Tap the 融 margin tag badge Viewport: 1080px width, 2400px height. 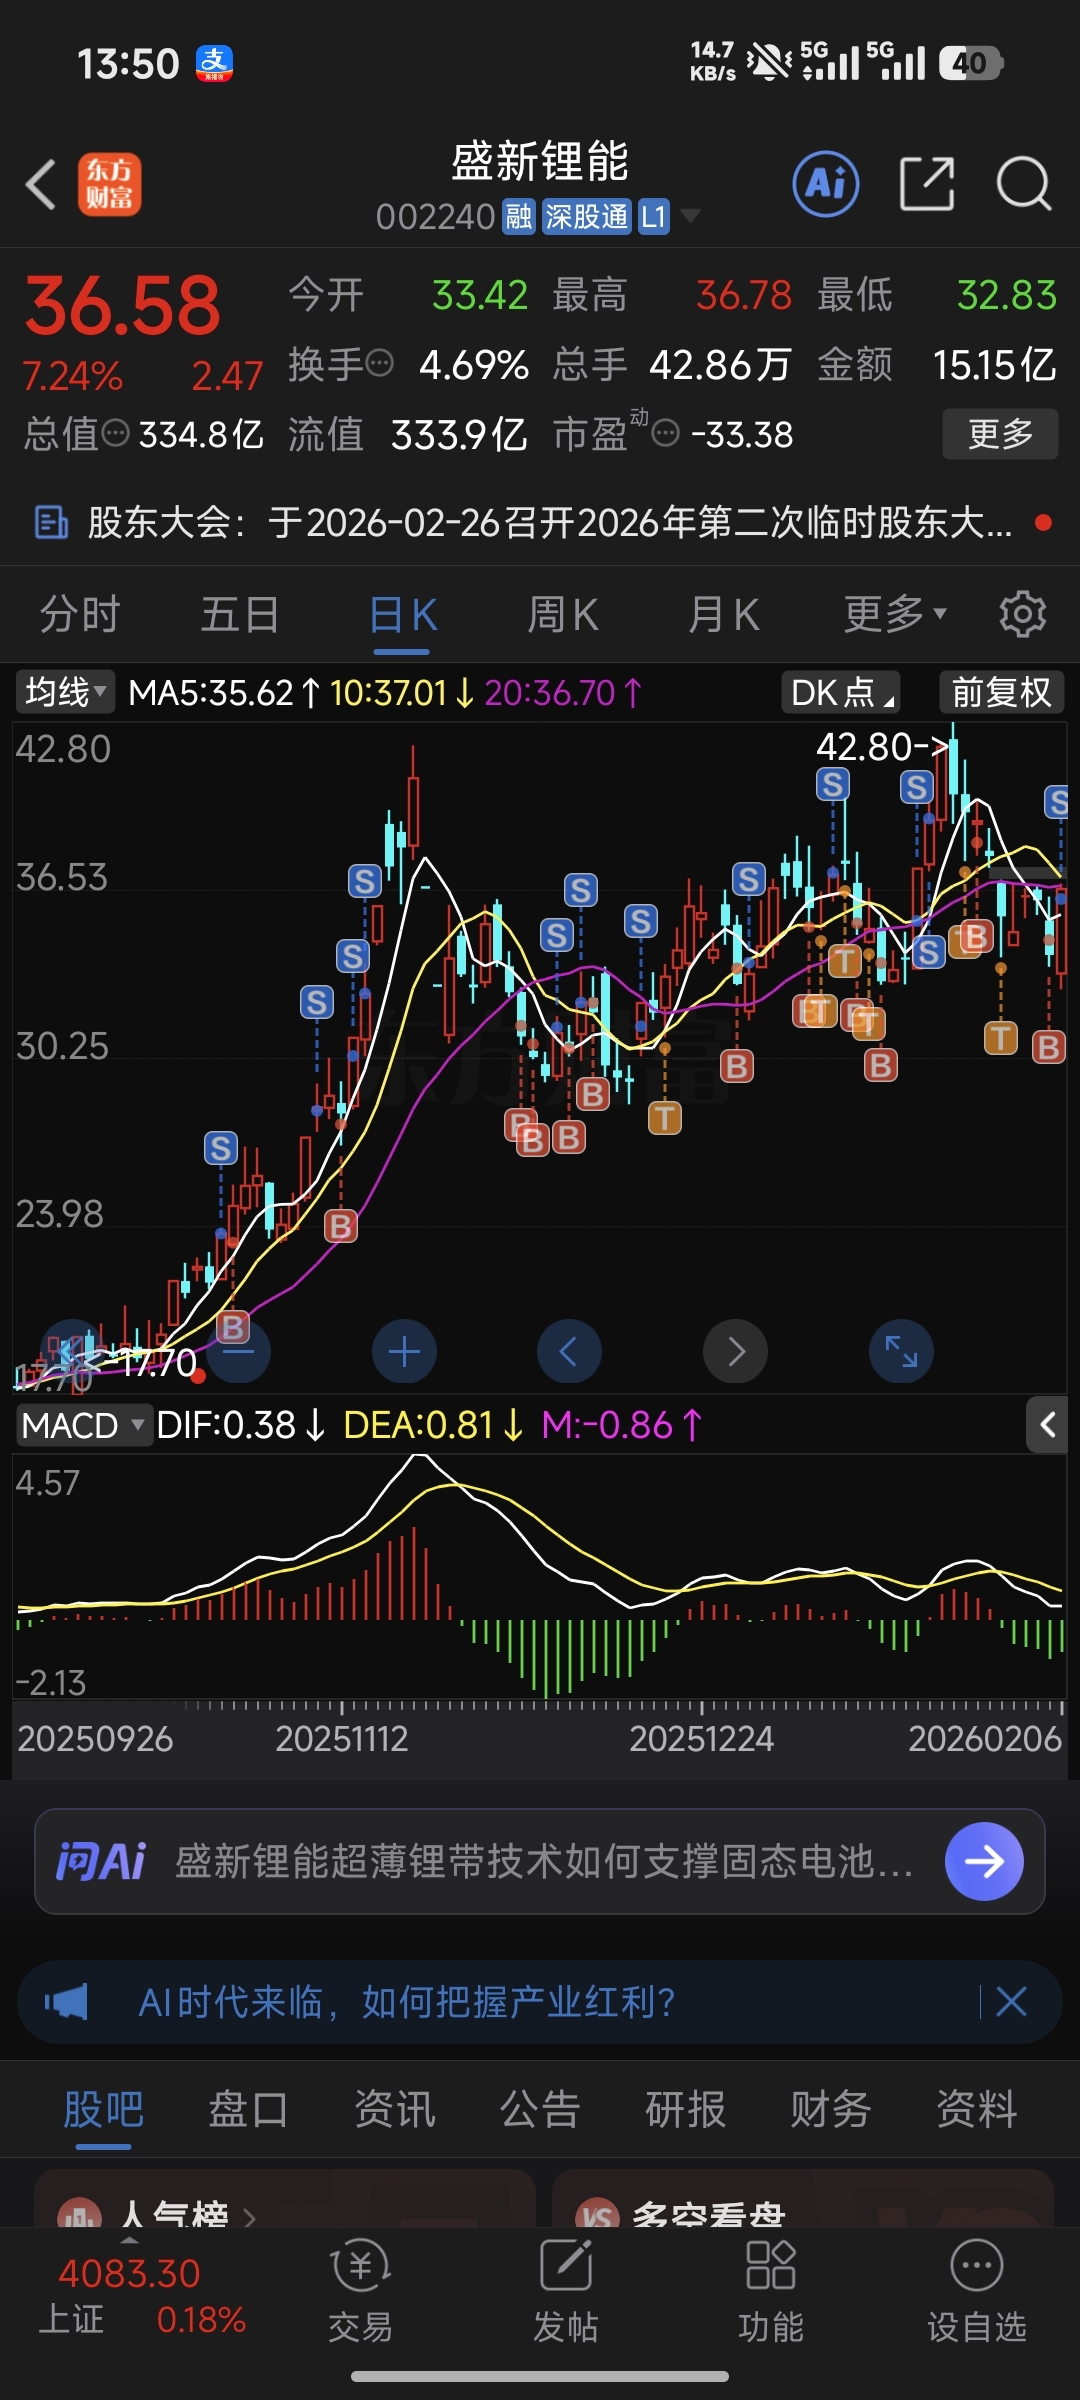point(519,216)
